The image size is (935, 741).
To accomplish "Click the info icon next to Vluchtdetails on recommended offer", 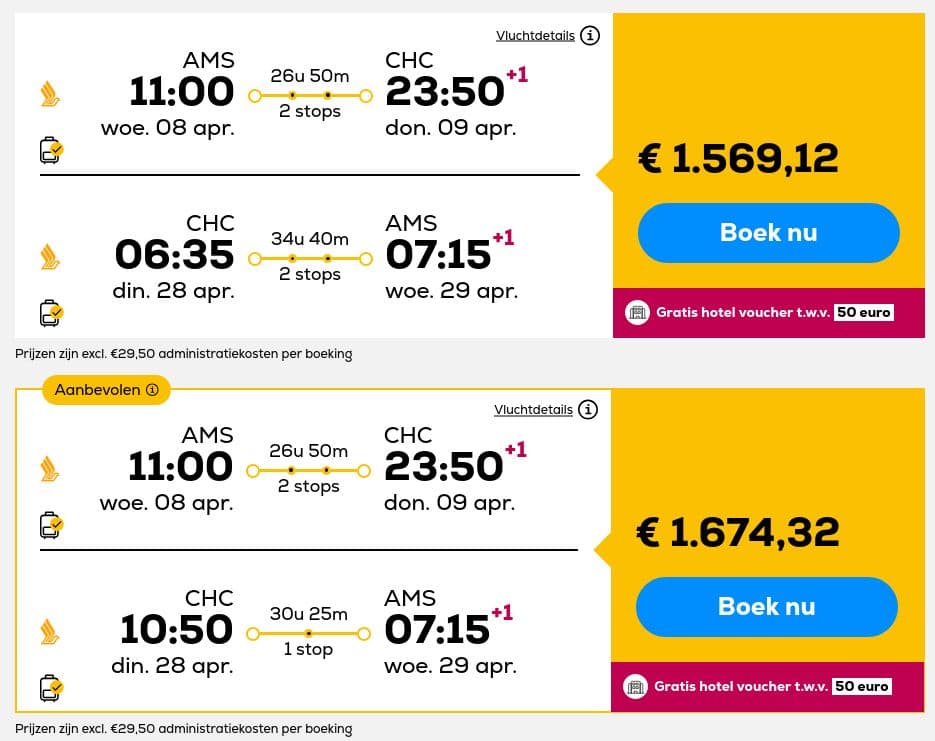I will 588,409.
